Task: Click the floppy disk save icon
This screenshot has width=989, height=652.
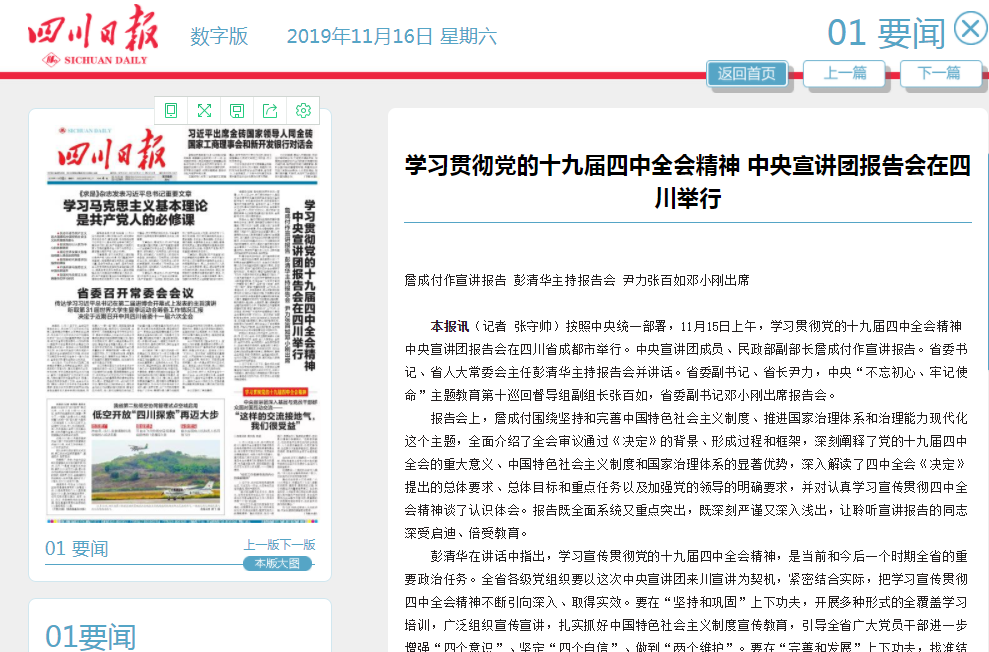Action: [237, 111]
